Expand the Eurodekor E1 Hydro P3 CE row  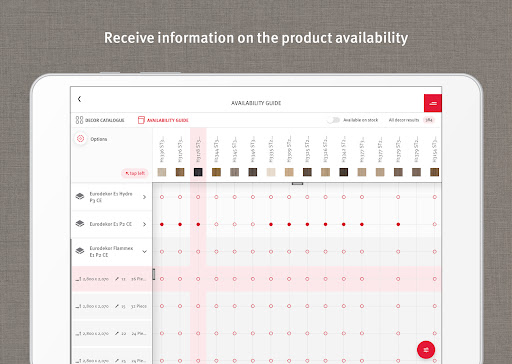[x=144, y=197]
